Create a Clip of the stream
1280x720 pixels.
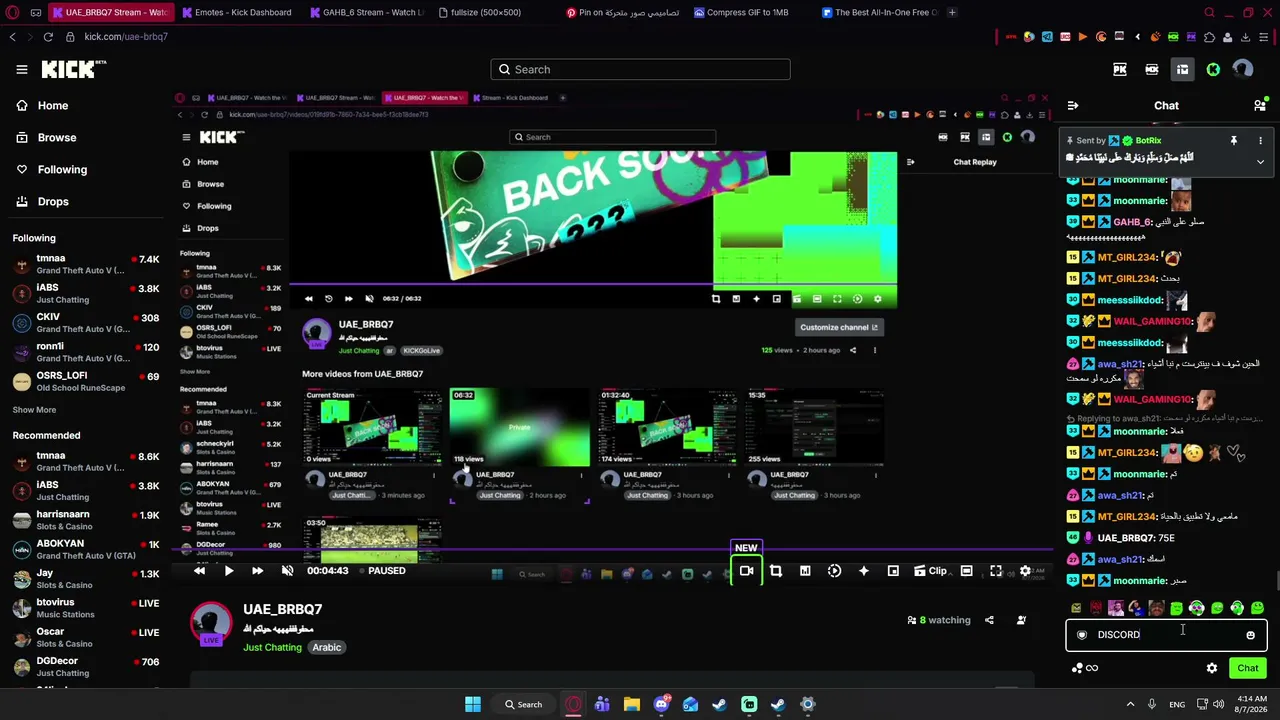930,571
